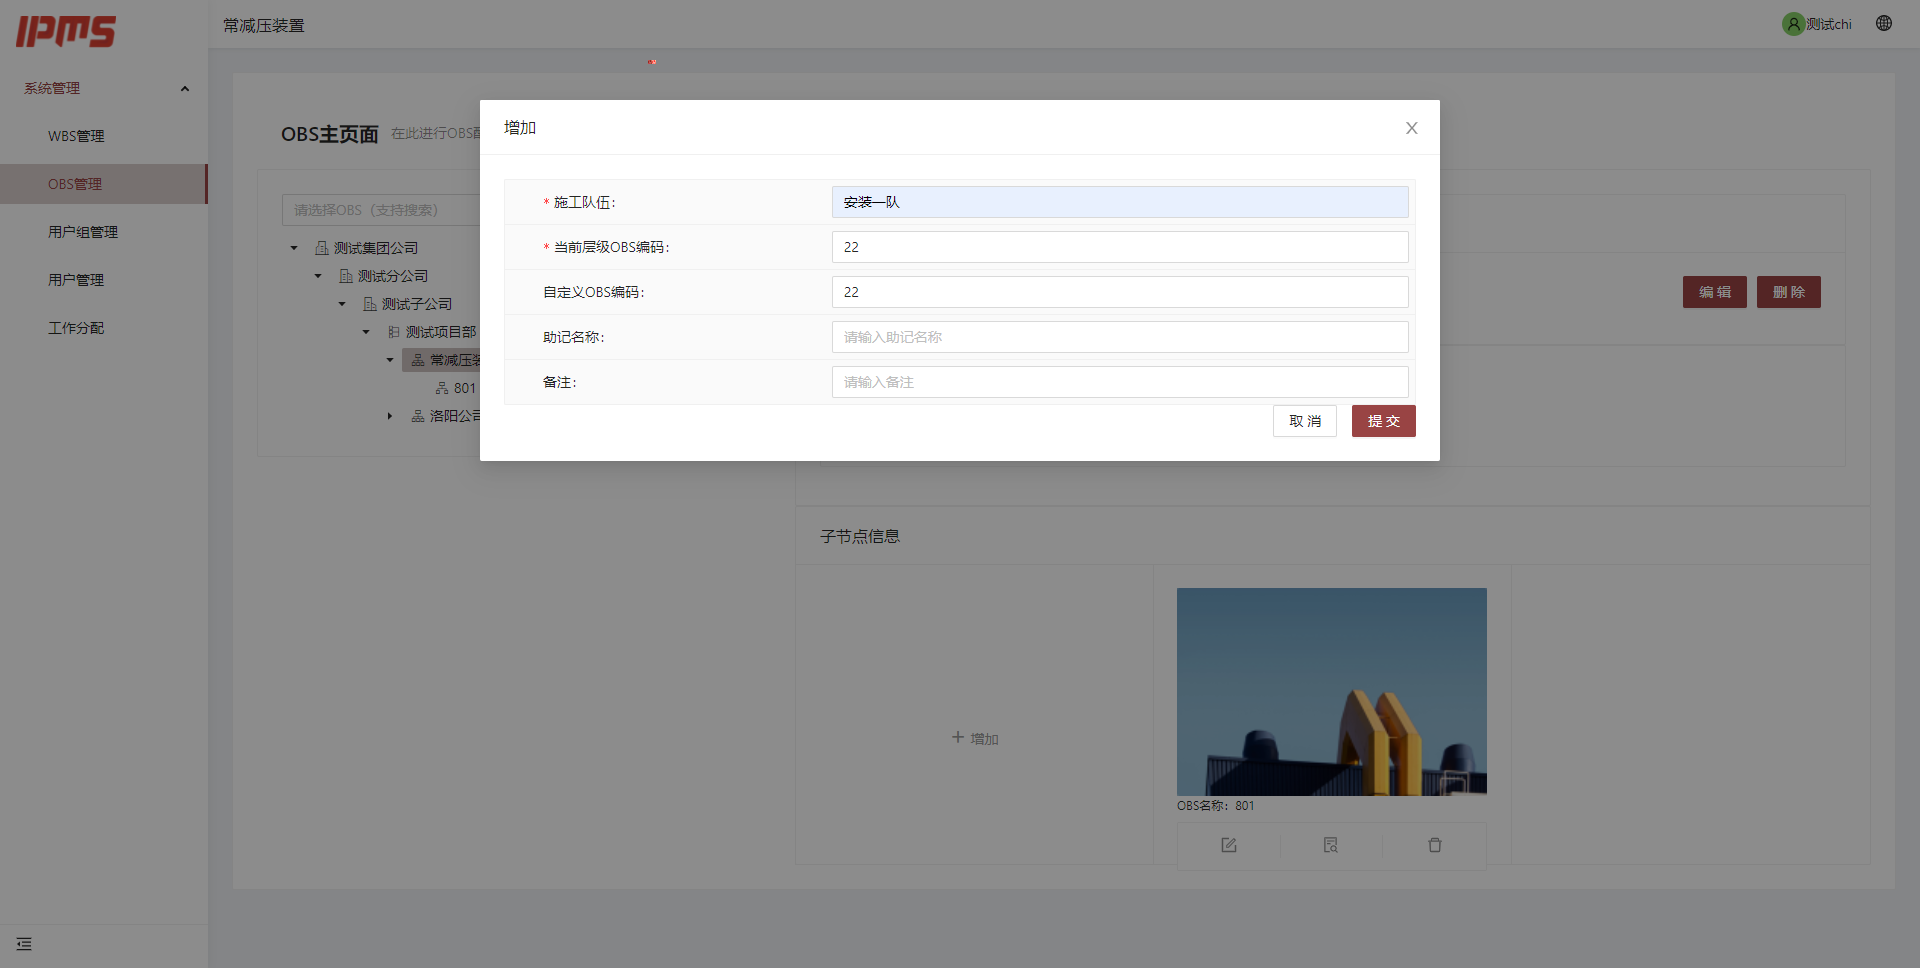Click the OBS 801 card image
1920x968 pixels.
[x=1331, y=691]
